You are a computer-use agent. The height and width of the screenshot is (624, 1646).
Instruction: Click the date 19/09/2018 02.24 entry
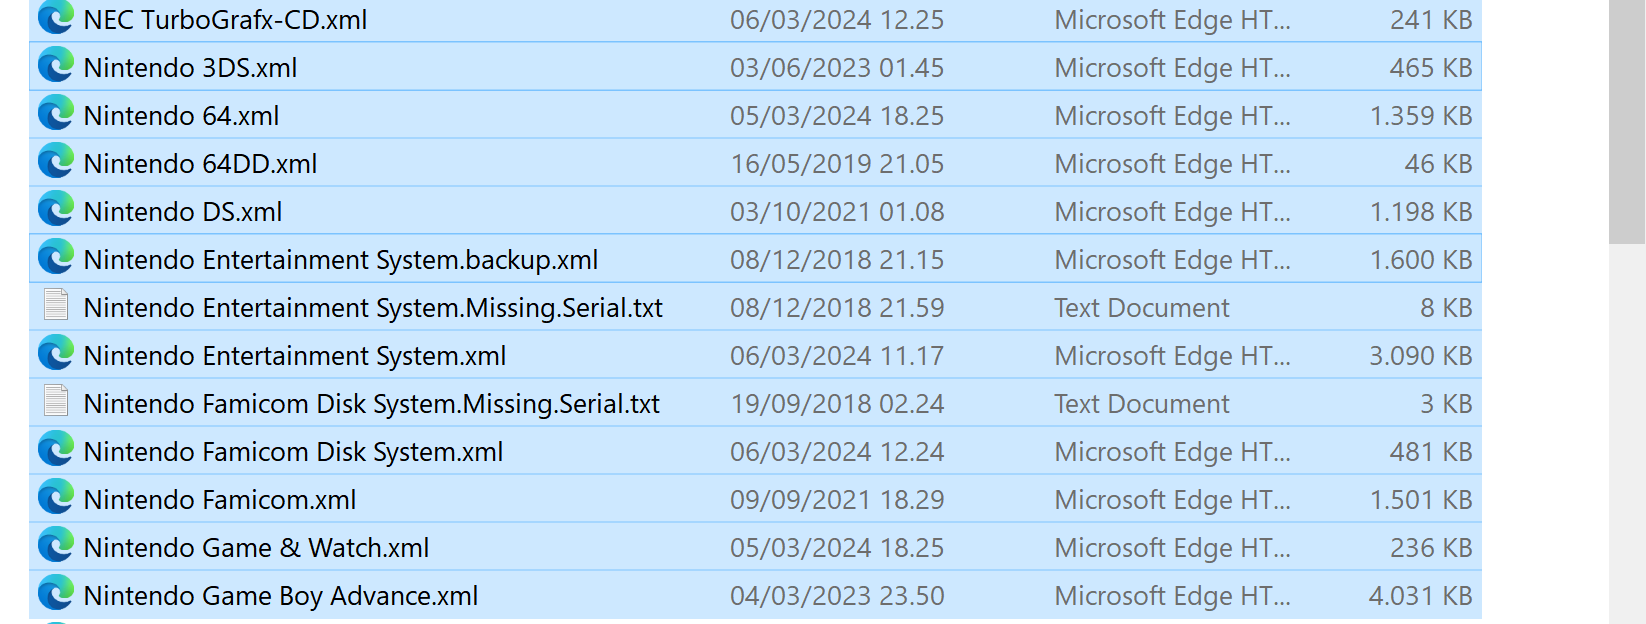pyautogui.click(x=837, y=404)
